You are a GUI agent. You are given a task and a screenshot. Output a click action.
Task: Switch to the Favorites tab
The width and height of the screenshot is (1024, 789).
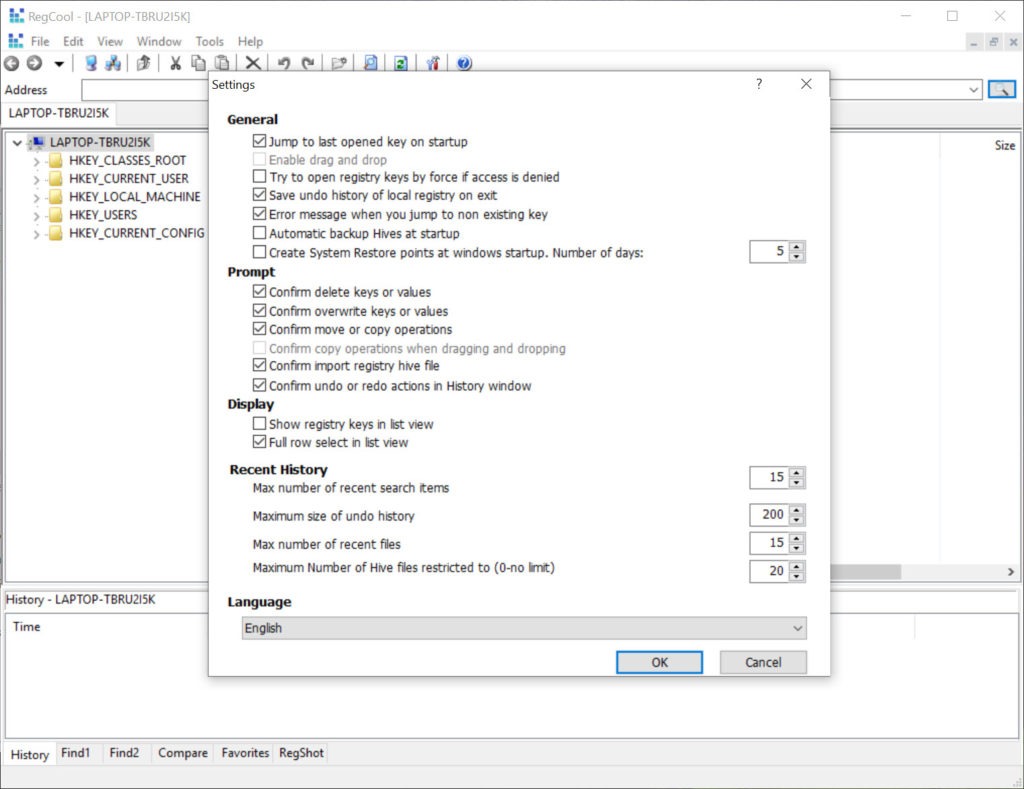coord(245,753)
